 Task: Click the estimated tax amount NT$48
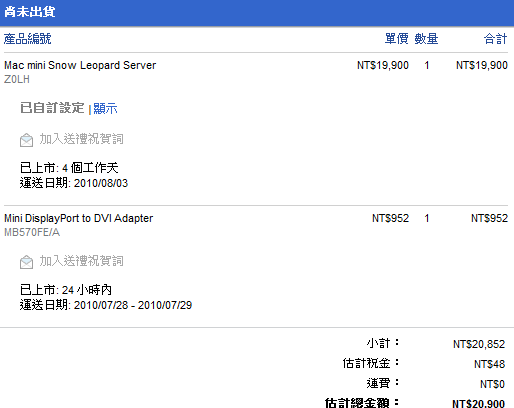point(489,364)
